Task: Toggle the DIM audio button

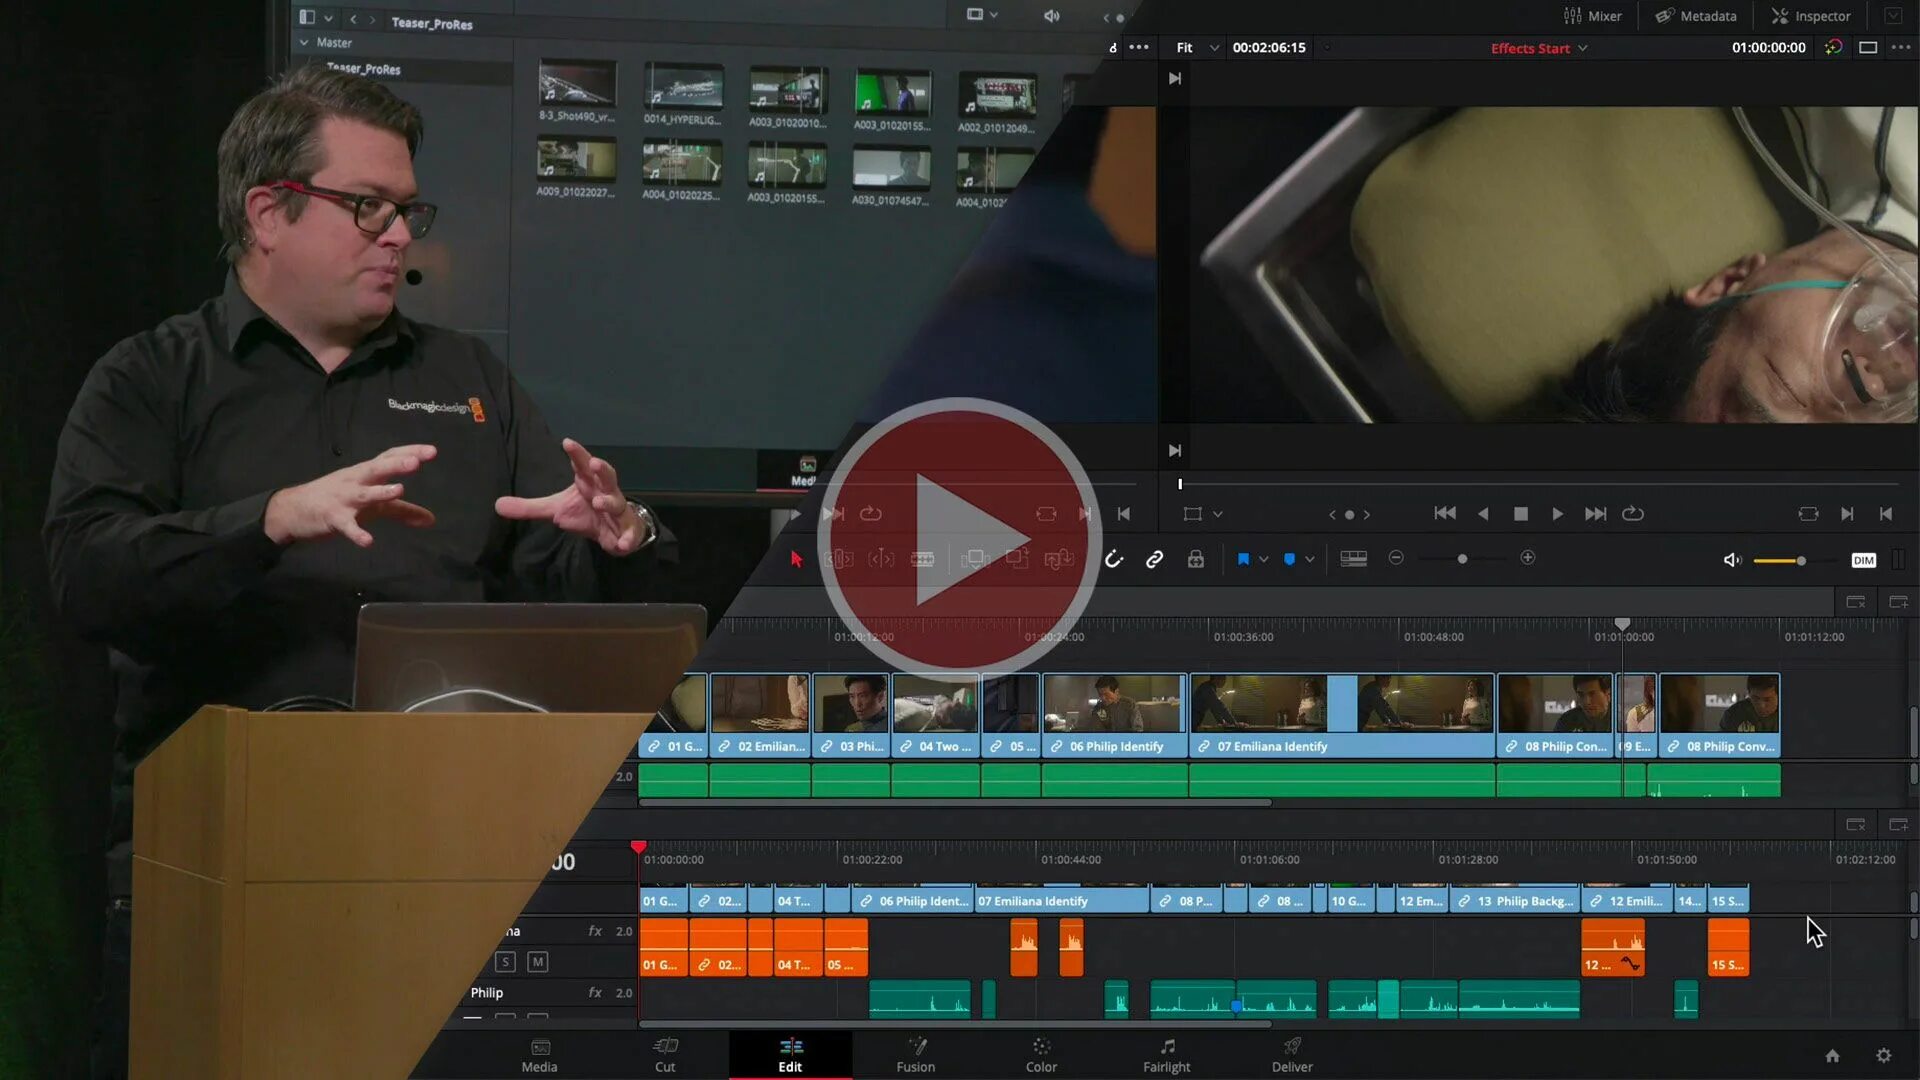Action: [1863, 560]
